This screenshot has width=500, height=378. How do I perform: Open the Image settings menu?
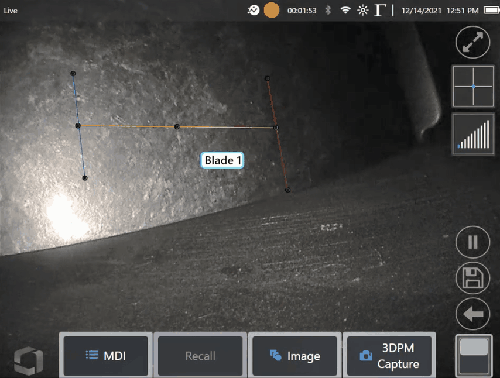tap(295, 356)
